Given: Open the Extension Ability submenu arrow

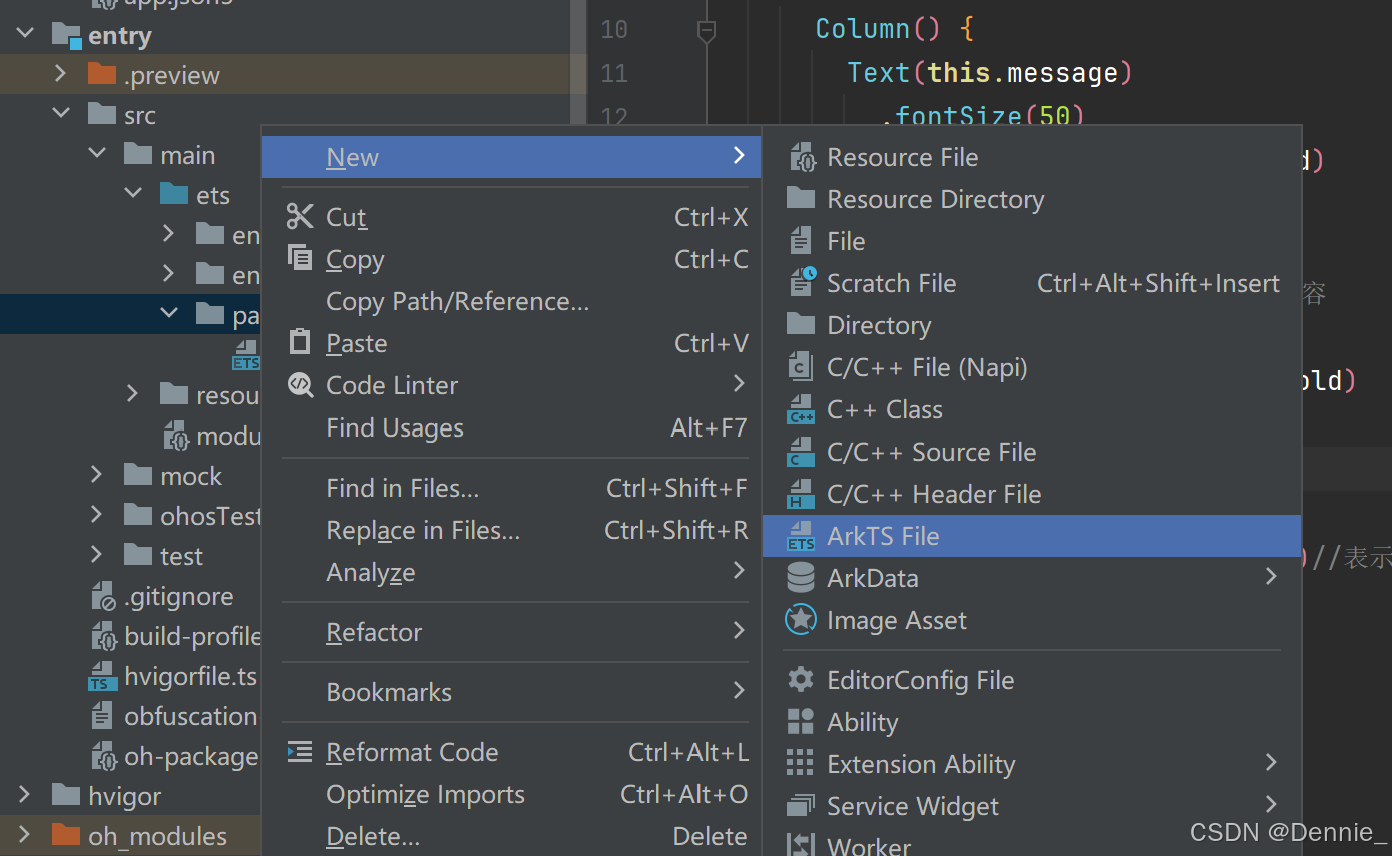Looking at the screenshot, I should pyautogui.click(x=1270, y=763).
